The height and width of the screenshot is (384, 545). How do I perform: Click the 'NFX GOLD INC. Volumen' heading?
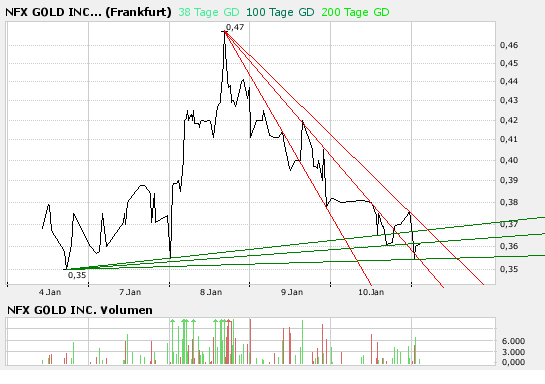pyautogui.click(x=80, y=310)
